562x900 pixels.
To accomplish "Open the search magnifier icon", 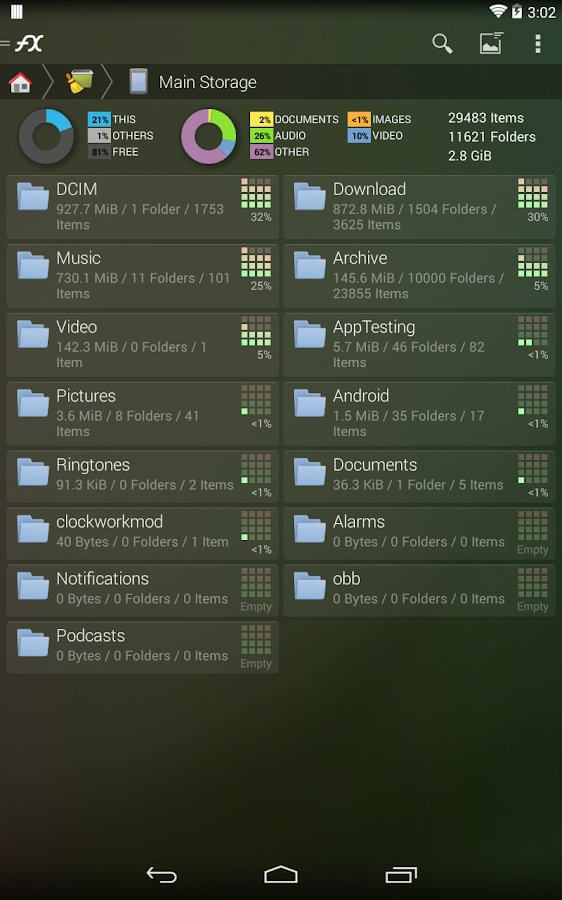I will pyautogui.click(x=442, y=44).
